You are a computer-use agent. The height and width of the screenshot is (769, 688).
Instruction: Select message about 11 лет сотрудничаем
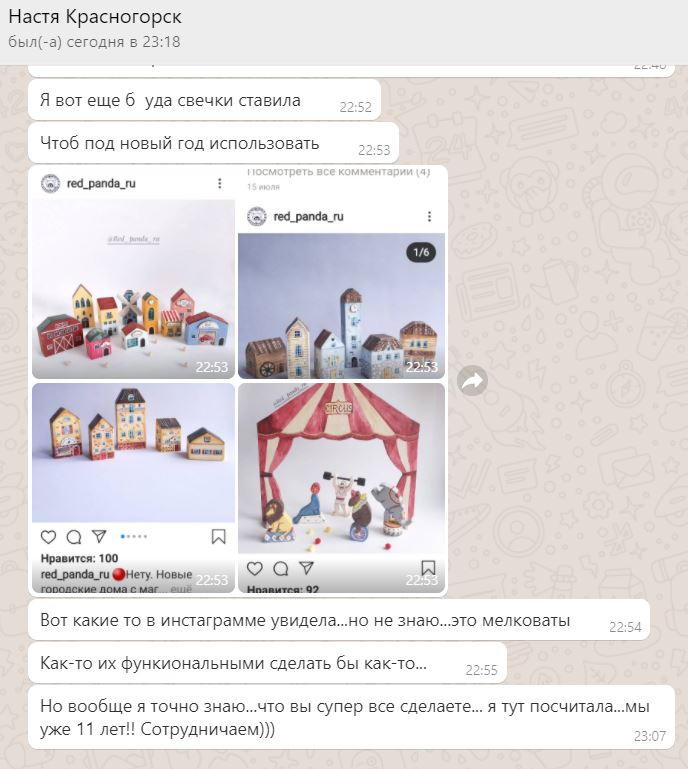[352, 718]
